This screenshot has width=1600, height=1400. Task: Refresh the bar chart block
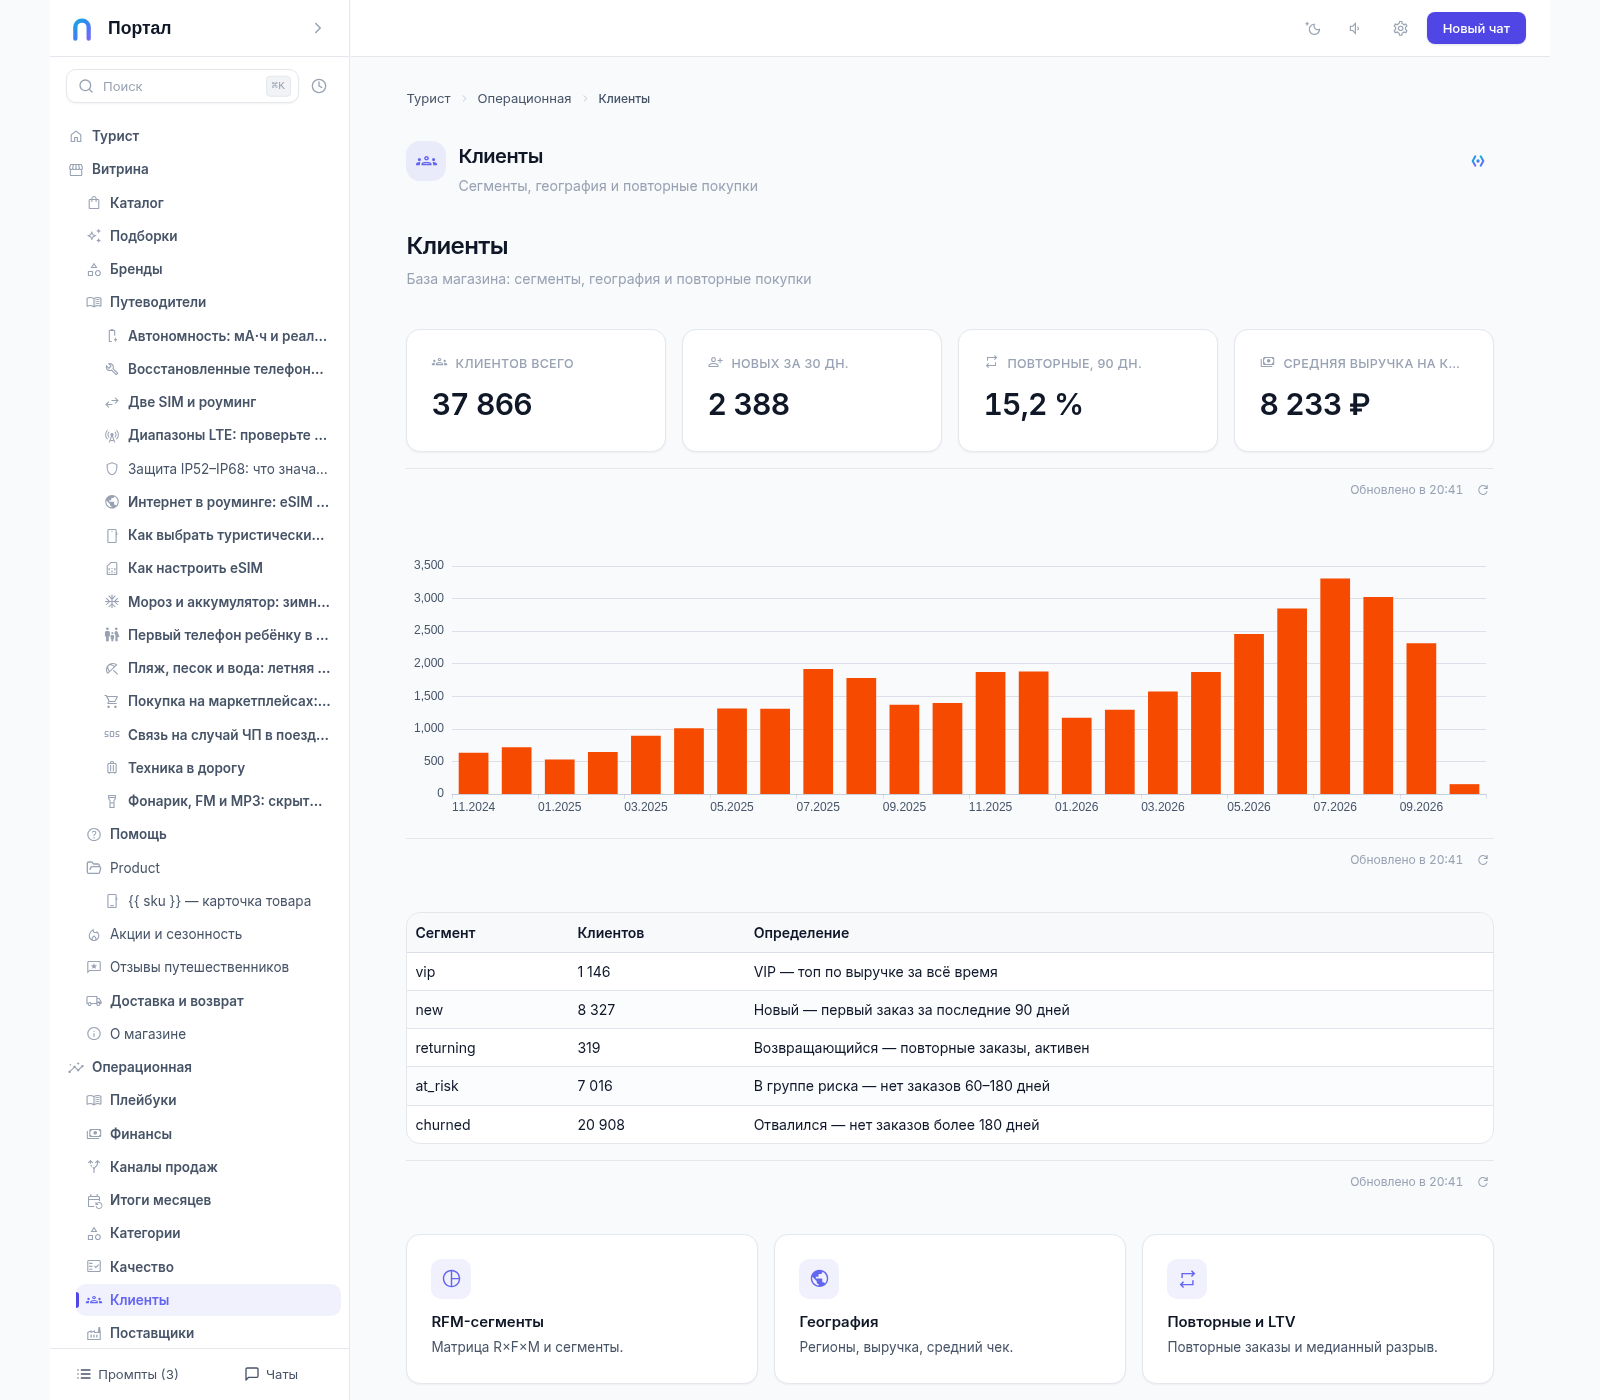point(1483,860)
